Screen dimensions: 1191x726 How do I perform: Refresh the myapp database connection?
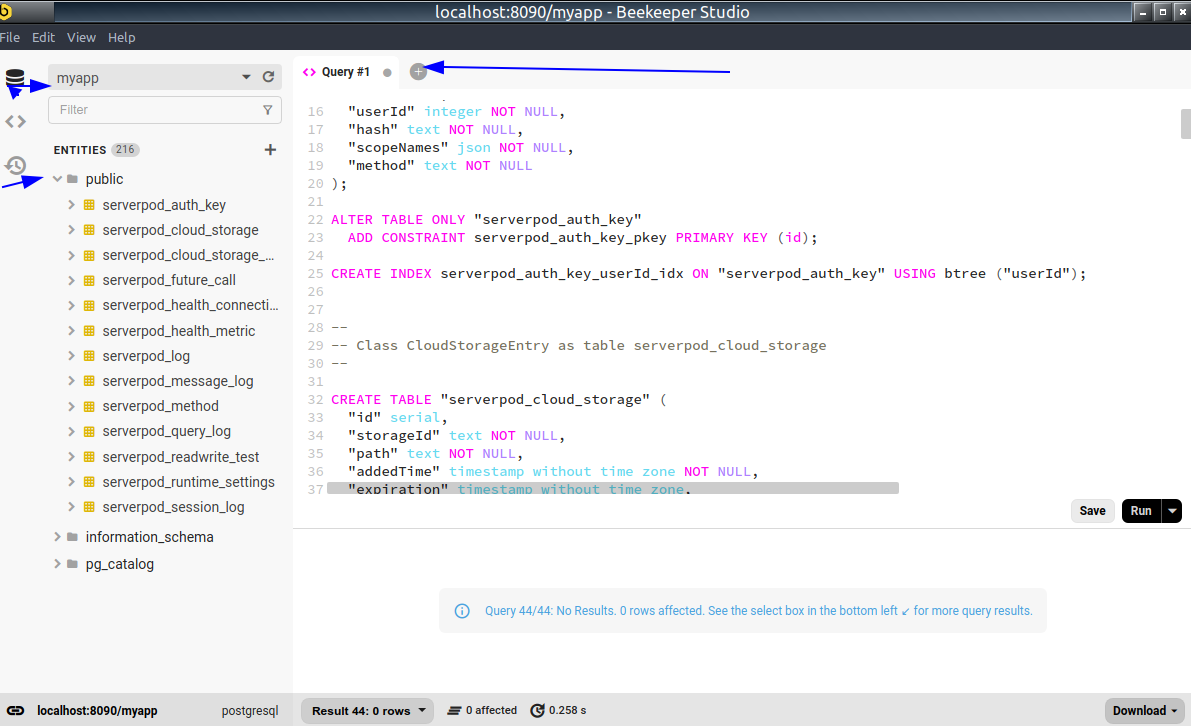(x=268, y=76)
